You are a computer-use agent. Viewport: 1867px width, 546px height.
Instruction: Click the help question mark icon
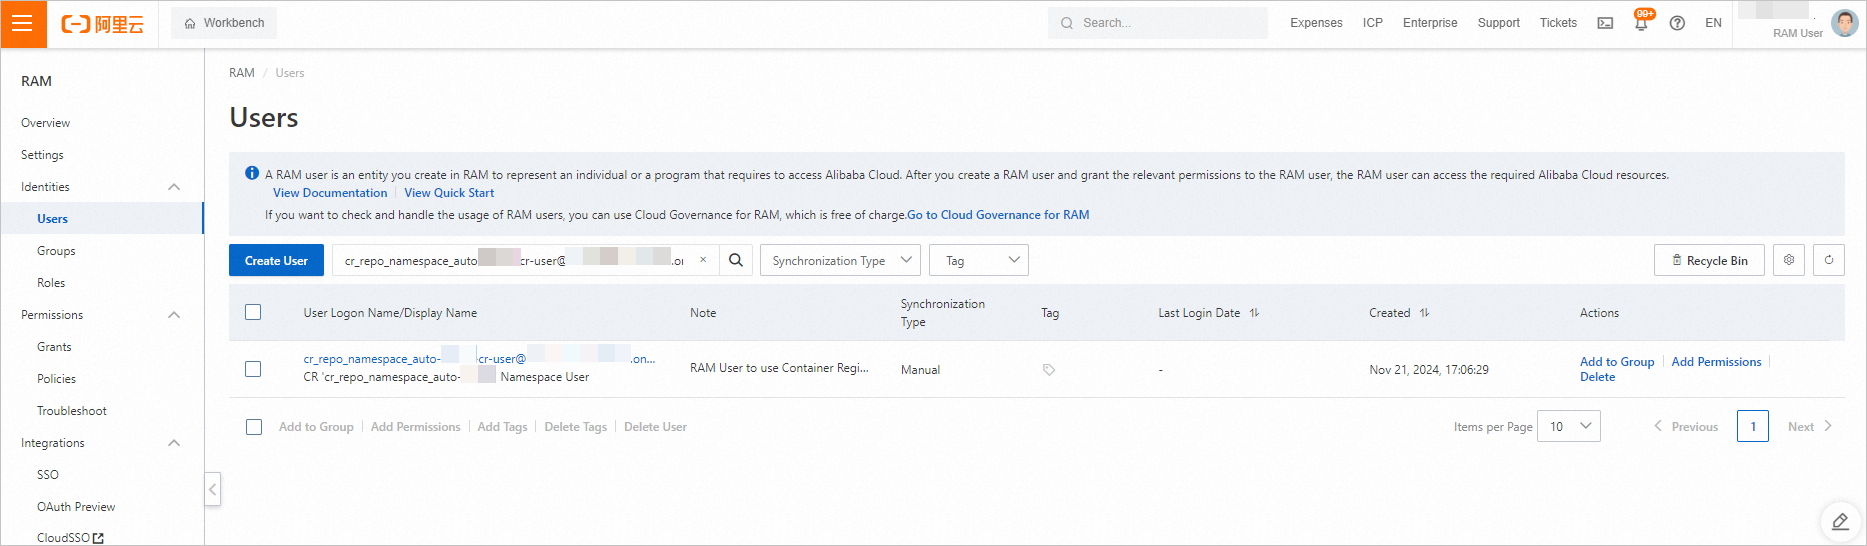click(1677, 23)
